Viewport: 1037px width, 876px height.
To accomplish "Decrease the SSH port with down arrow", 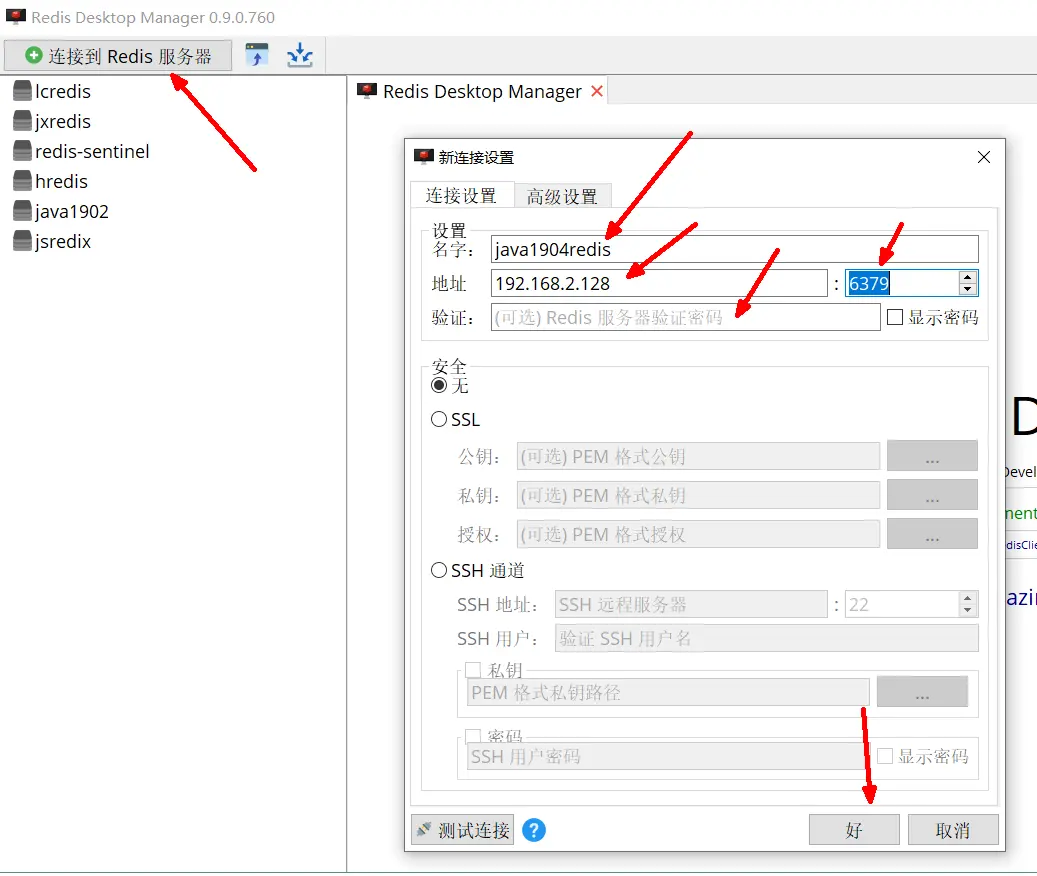I will [968, 610].
